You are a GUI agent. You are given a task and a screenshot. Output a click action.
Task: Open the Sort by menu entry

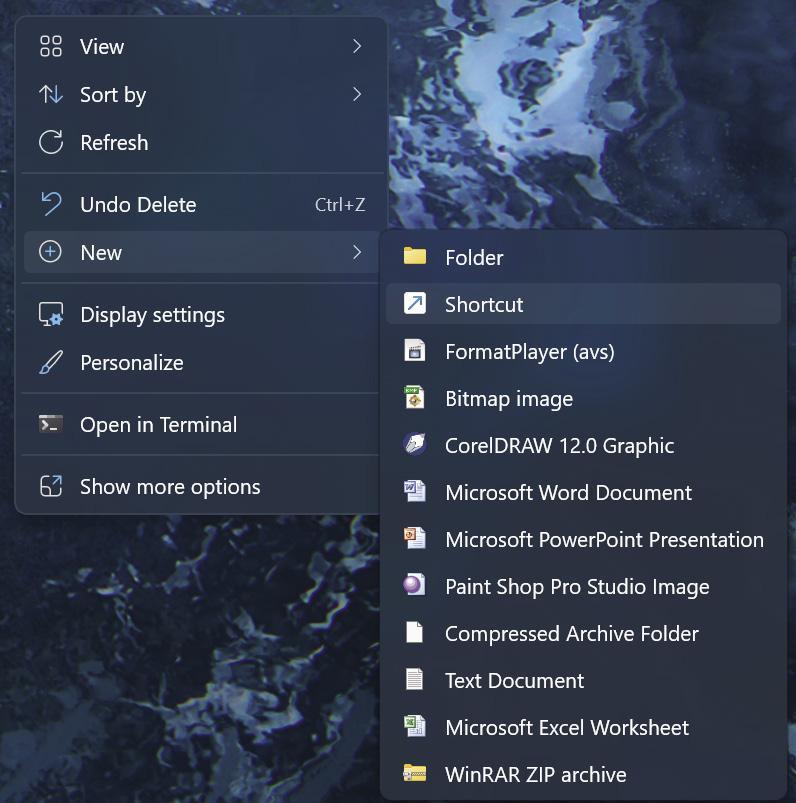coord(201,95)
